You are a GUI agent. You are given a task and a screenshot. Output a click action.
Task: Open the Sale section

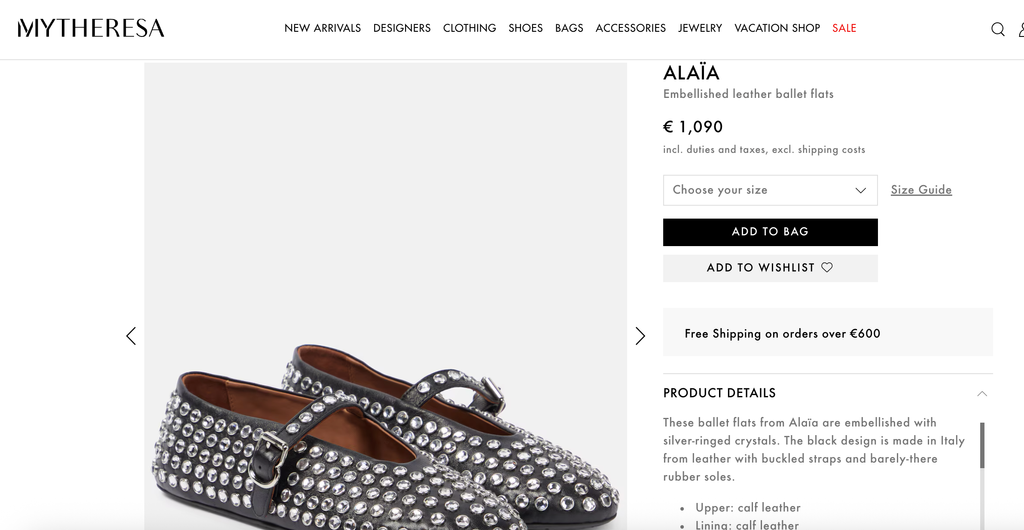[x=844, y=28]
